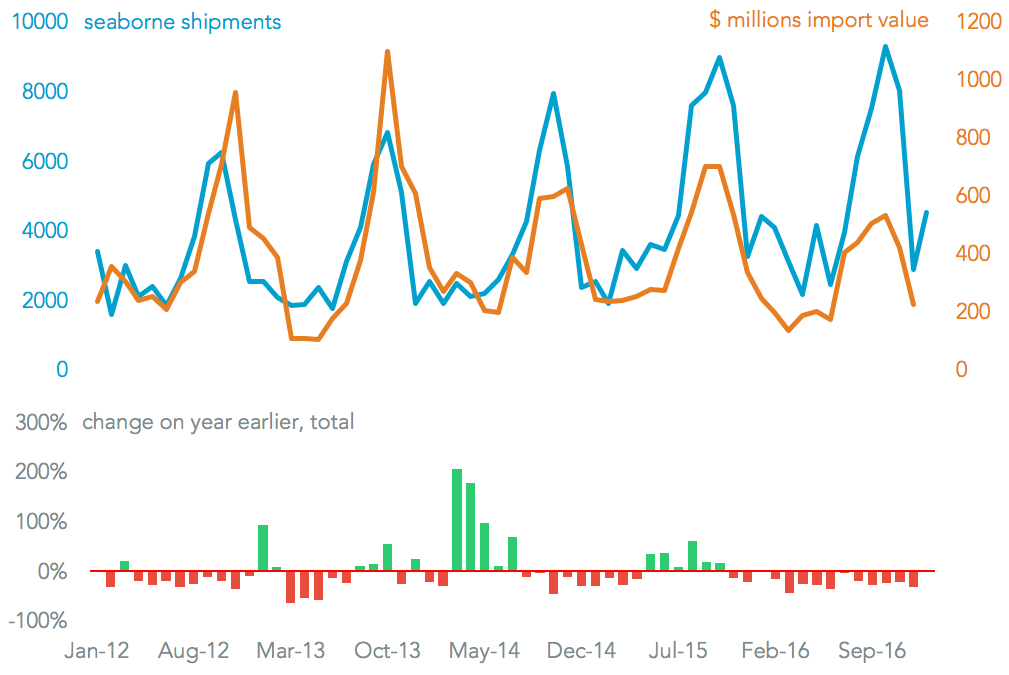Click the Jul-15 x-axis label
The height and width of the screenshot is (675, 1009).
[678, 651]
